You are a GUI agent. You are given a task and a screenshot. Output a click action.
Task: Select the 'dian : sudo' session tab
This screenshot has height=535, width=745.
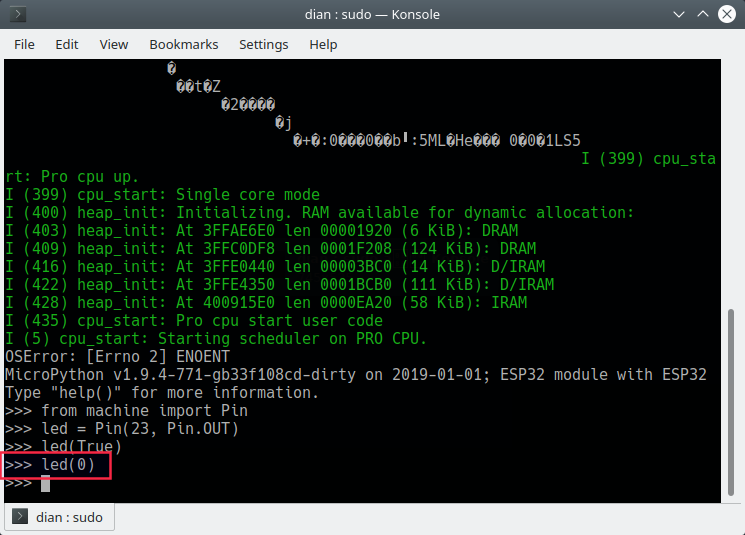pyautogui.click(x=60, y=517)
